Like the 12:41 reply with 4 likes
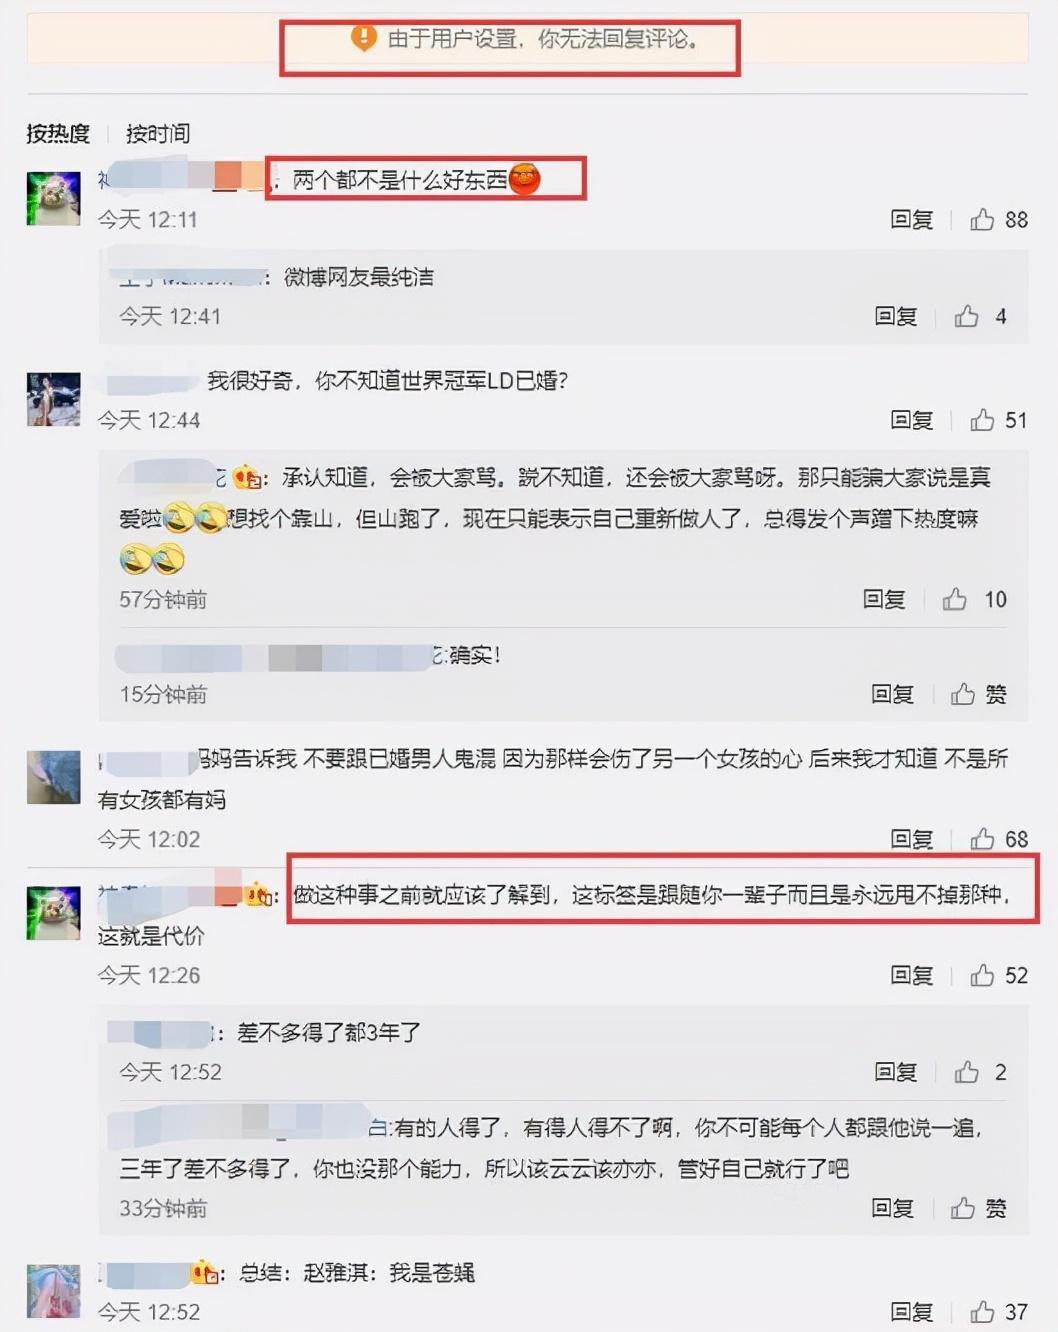Screen dimensions: 1058x1332 point(966,316)
